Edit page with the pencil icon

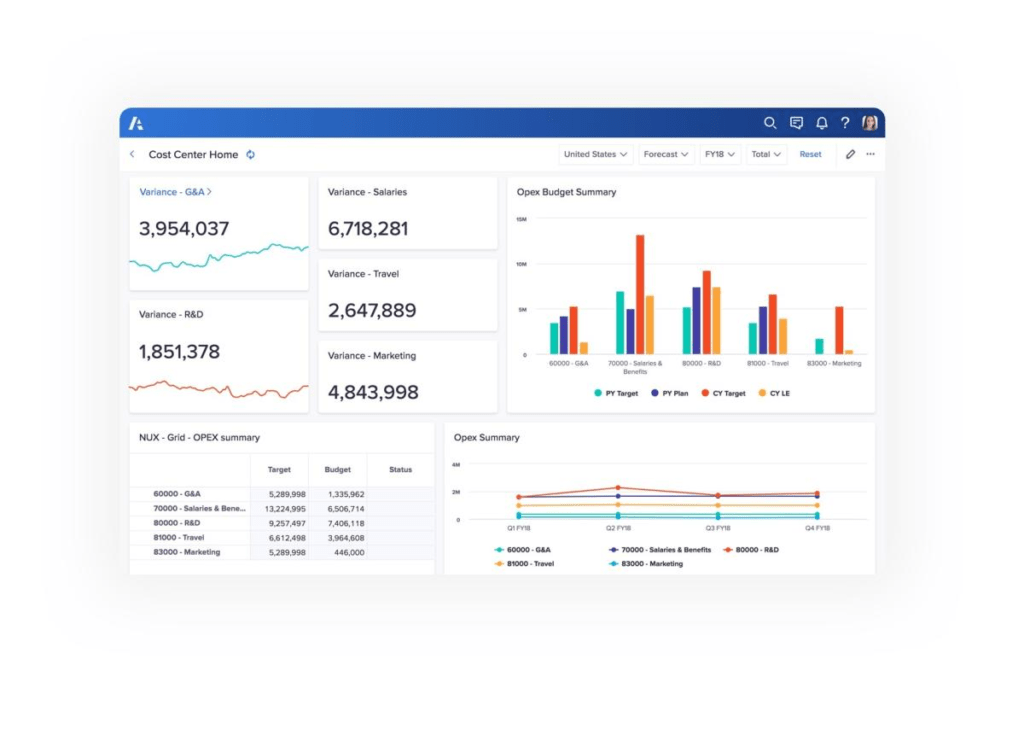point(850,154)
